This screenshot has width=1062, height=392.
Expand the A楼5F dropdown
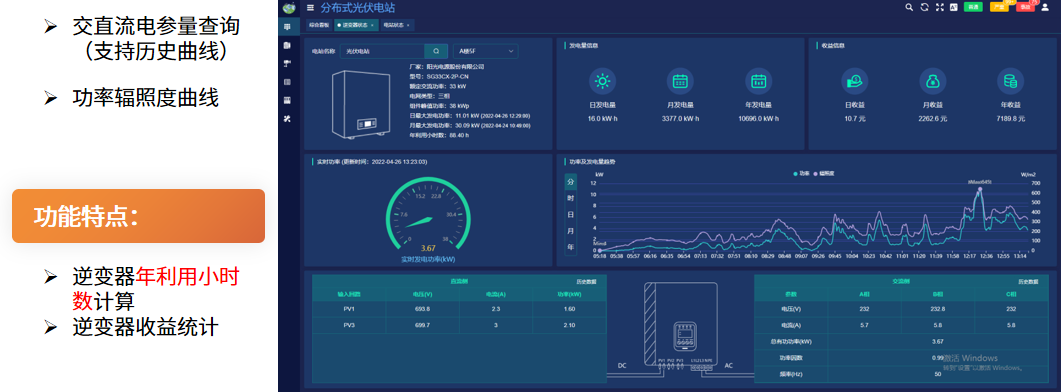(x=485, y=51)
